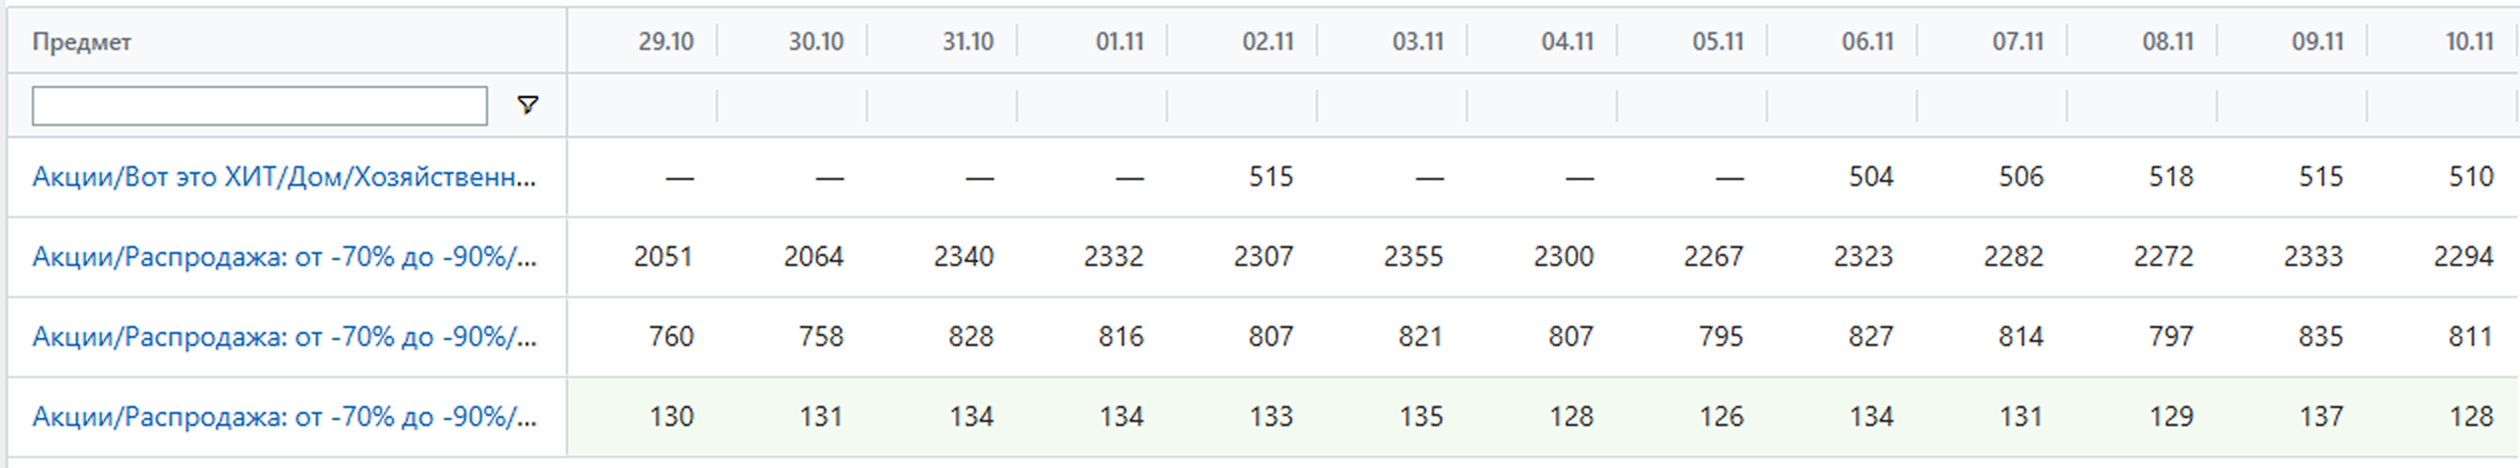Viewport: 2520px width, 468px height.
Task: Select the cell with value 2340
Action: 963,257
